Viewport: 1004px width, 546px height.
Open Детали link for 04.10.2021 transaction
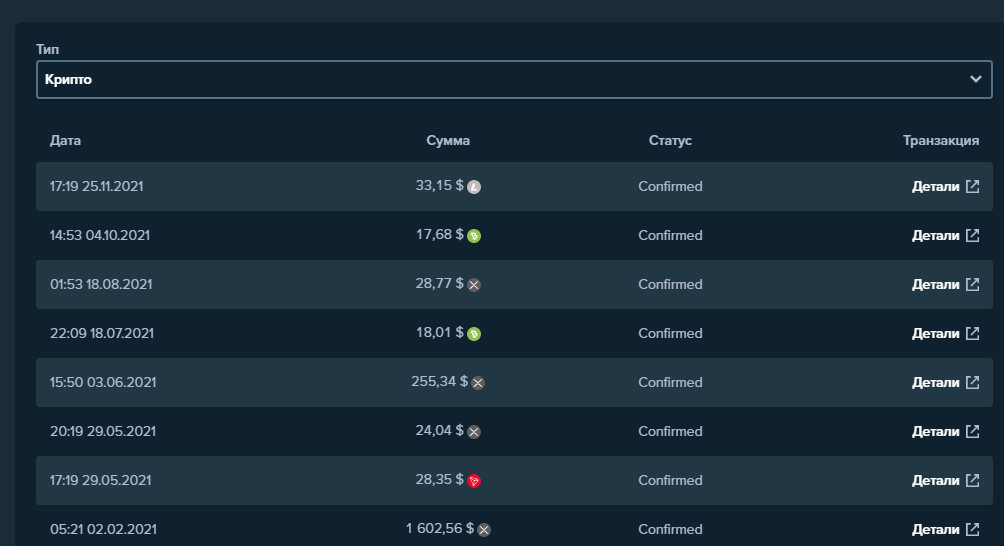click(935, 235)
